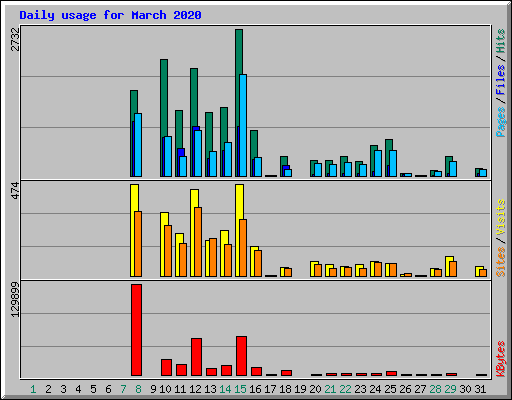Click day "30" on the x-axis
512x400 pixels.
click(465, 389)
